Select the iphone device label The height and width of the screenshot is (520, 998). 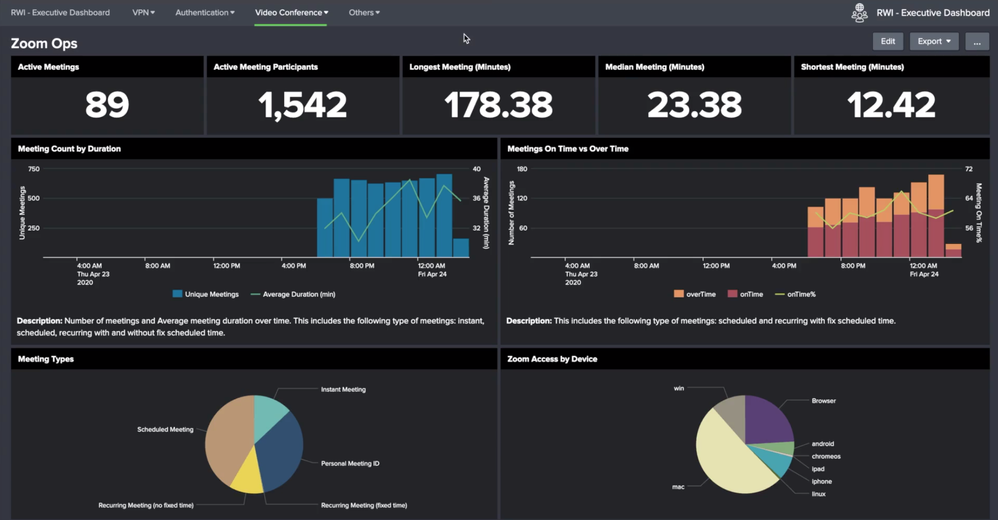click(x=822, y=482)
